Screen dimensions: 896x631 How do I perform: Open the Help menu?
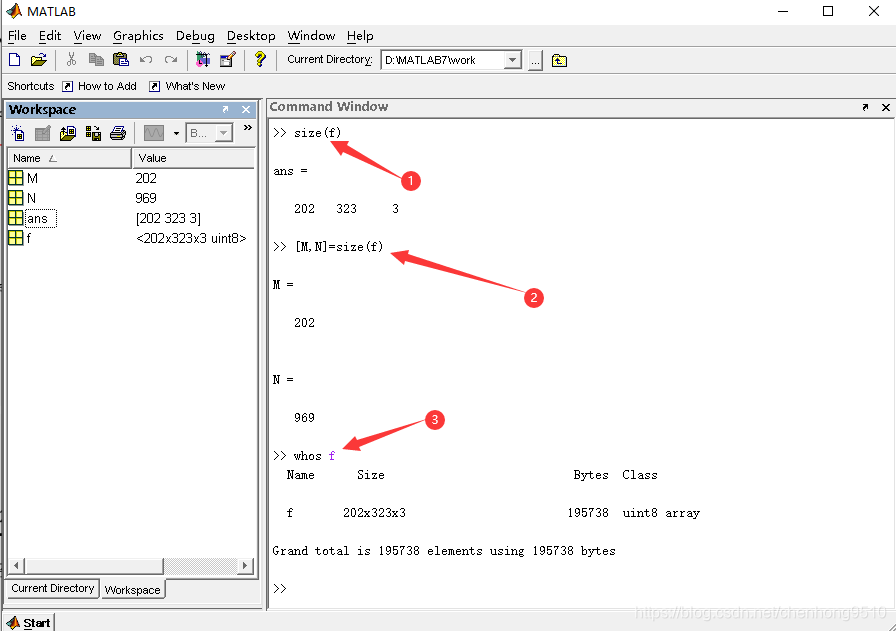point(360,35)
